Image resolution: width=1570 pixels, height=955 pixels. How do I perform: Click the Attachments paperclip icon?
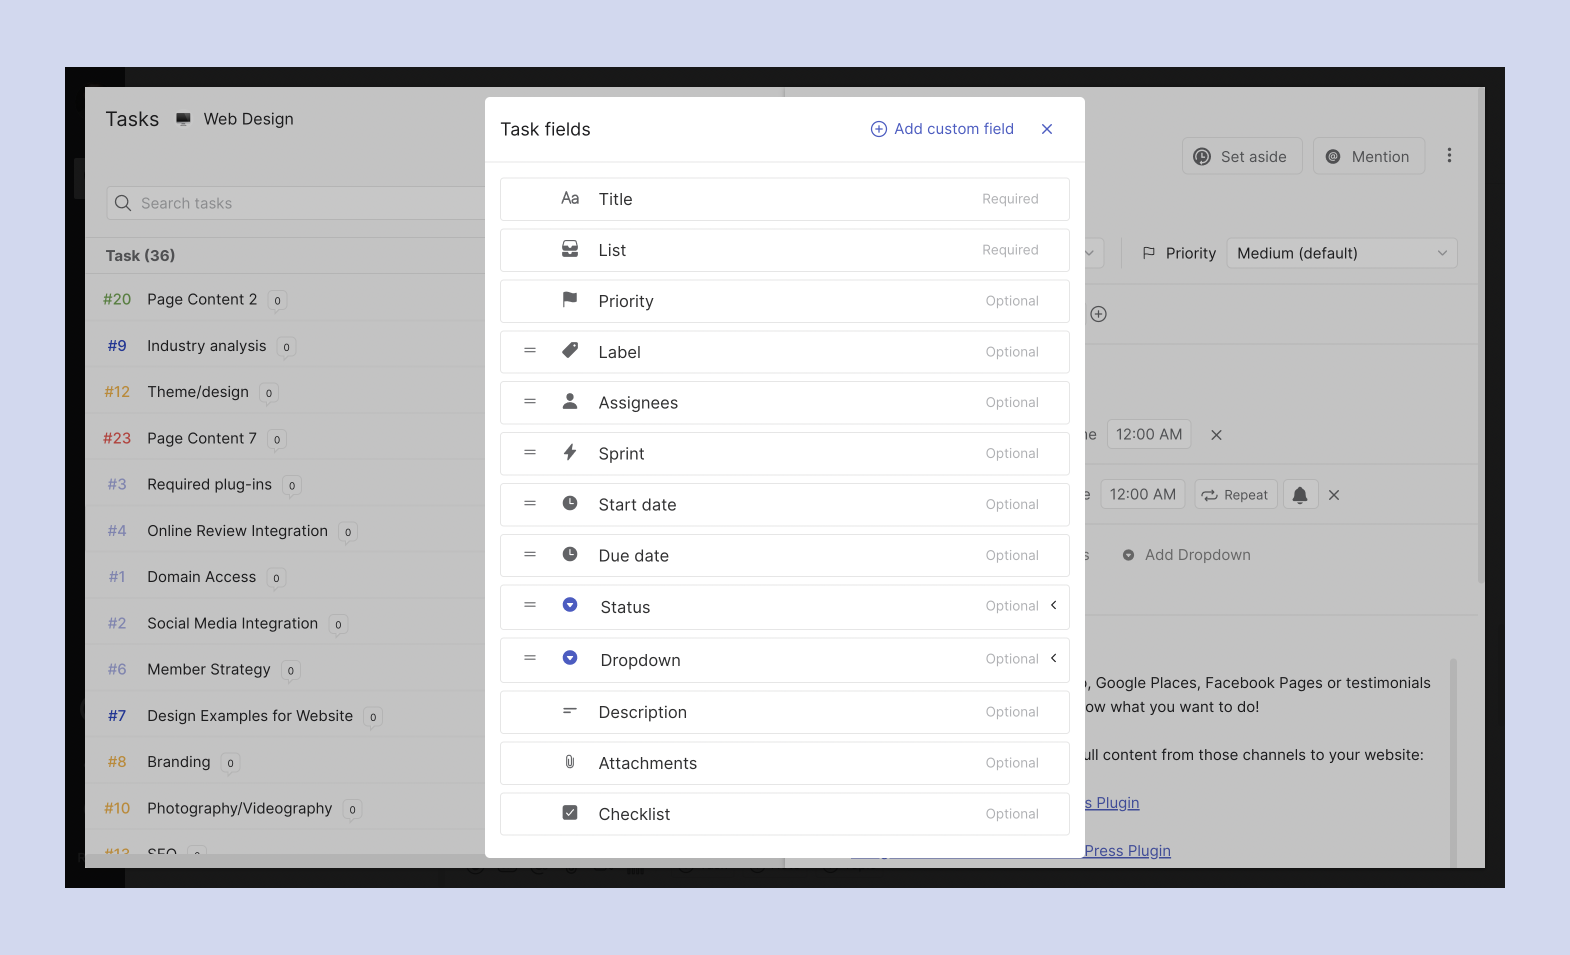[x=570, y=762]
